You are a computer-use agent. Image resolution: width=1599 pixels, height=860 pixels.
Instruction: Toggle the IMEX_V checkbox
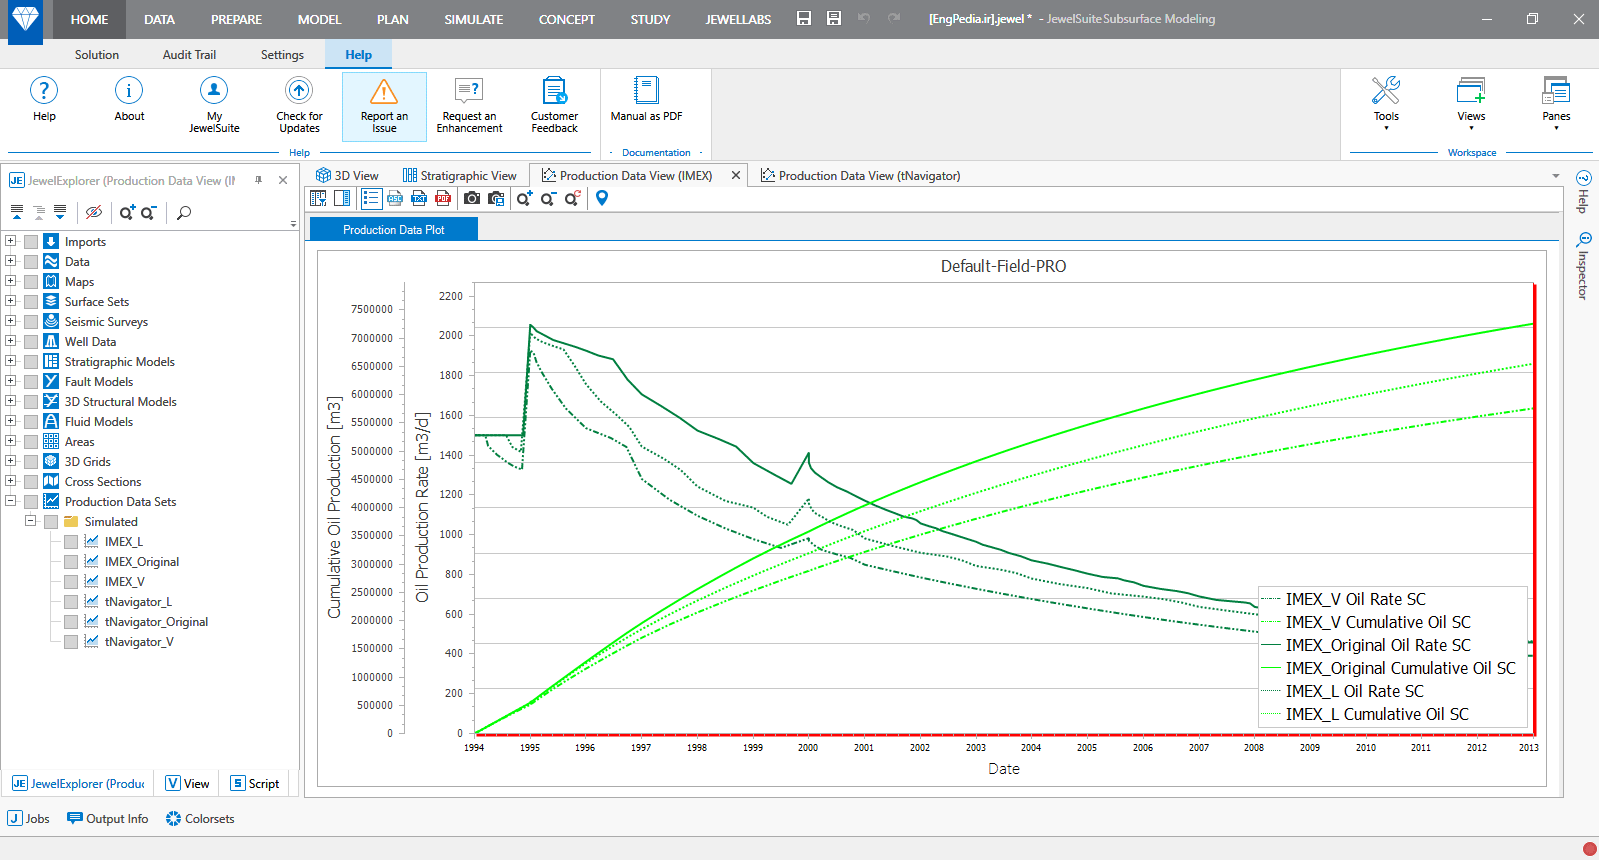coord(71,582)
